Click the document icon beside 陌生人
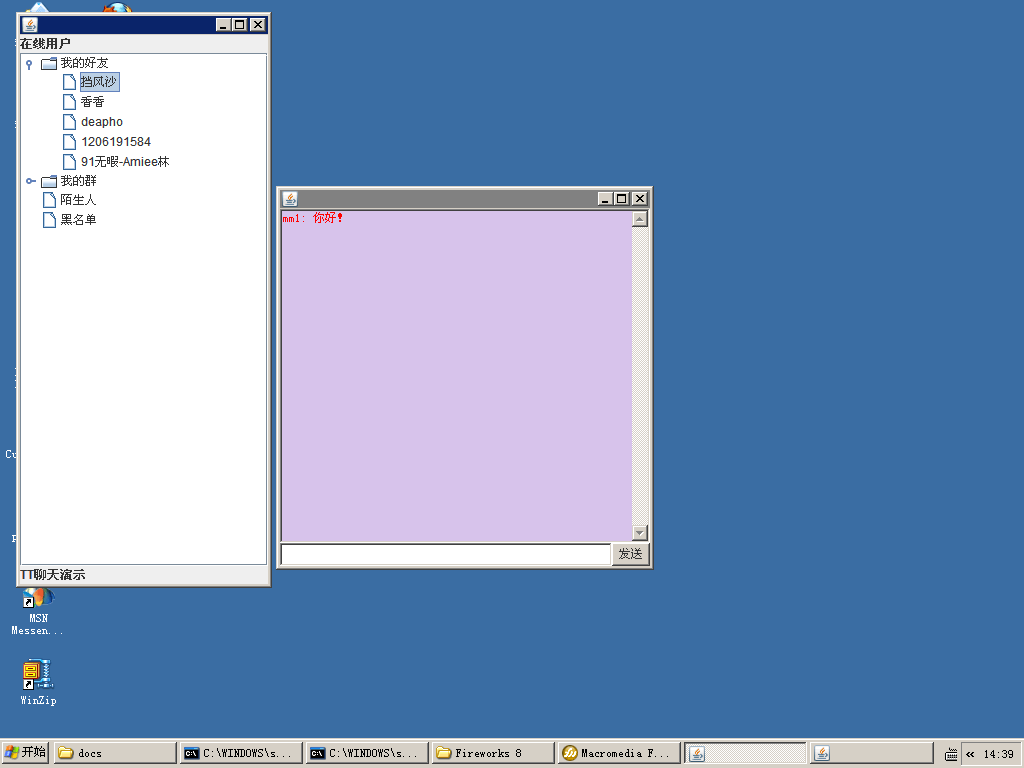This screenshot has width=1024, height=768. 49,200
